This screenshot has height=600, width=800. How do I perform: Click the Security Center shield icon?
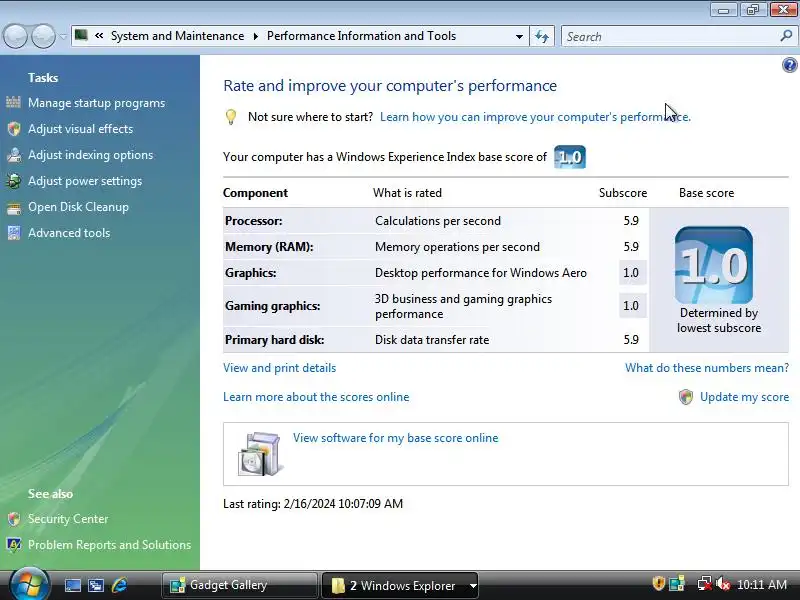point(14,519)
